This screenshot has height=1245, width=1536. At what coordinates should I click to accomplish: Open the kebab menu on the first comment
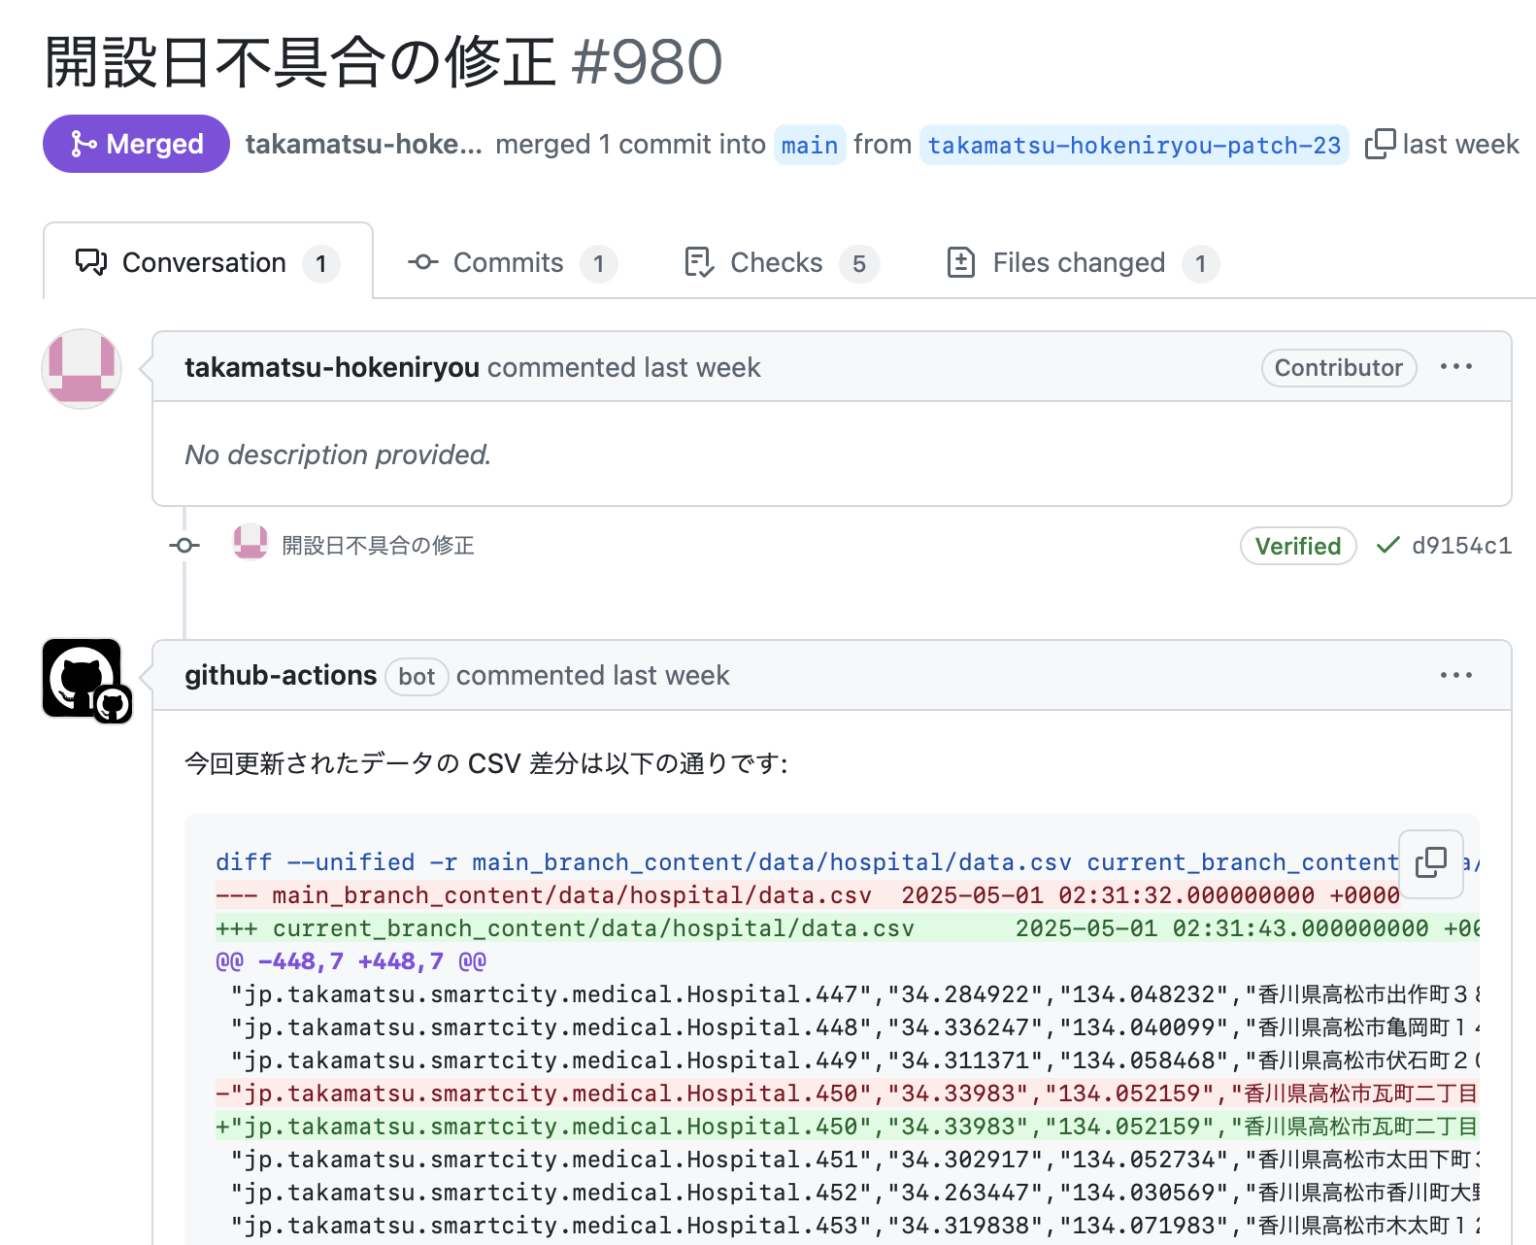[x=1456, y=367]
